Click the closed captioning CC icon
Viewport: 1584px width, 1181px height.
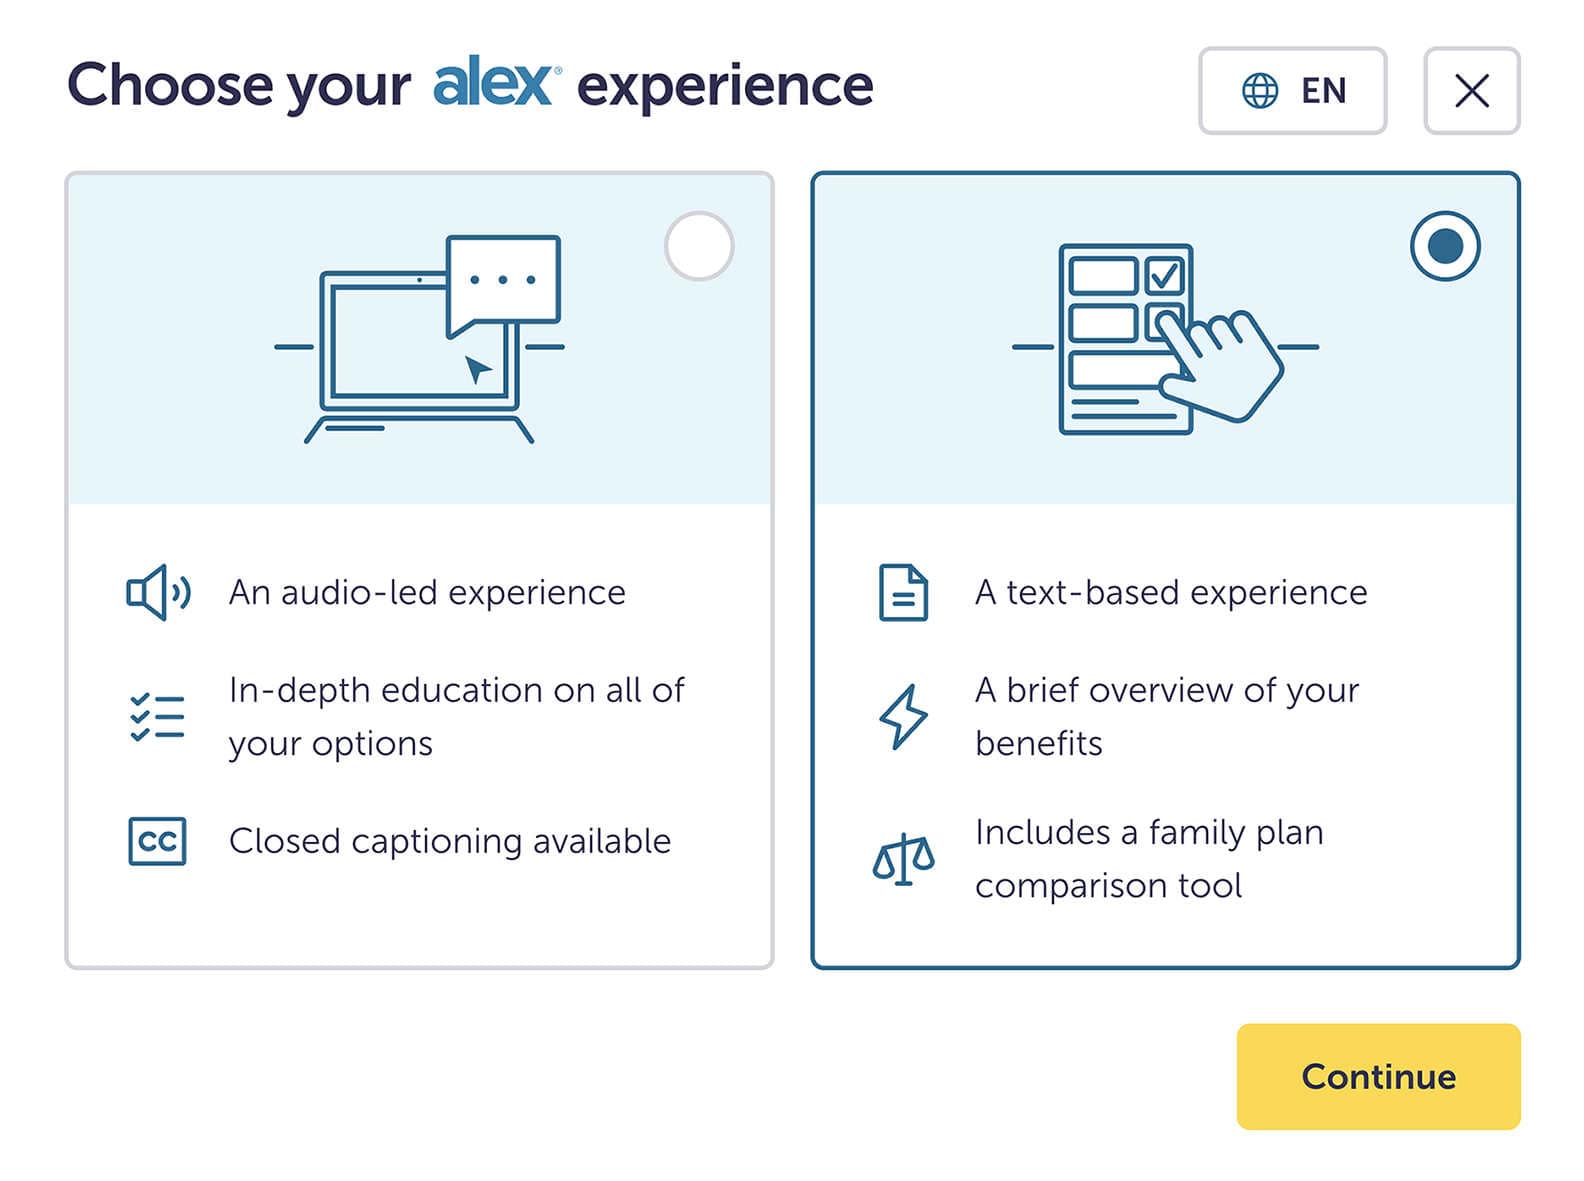coord(157,841)
